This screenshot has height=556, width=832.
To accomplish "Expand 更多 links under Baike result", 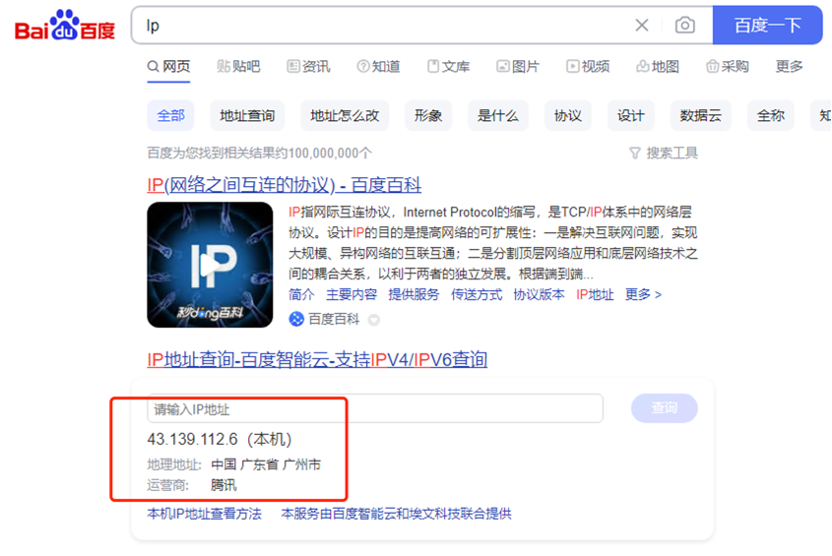I will click(643, 294).
